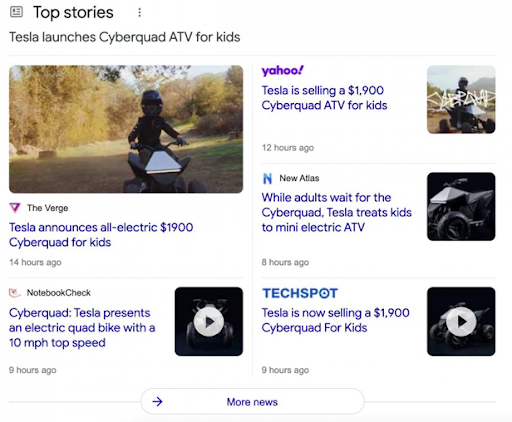Screen dimensions: 512x422
Task: Click 'New Atlas' source name
Action: [299, 178]
